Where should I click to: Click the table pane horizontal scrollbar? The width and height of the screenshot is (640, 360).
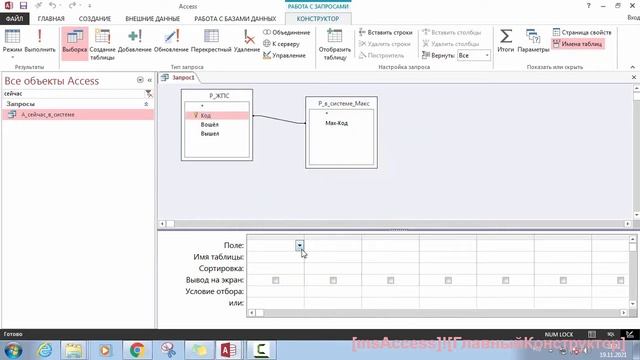pyautogui.click(x=395, y=224)
